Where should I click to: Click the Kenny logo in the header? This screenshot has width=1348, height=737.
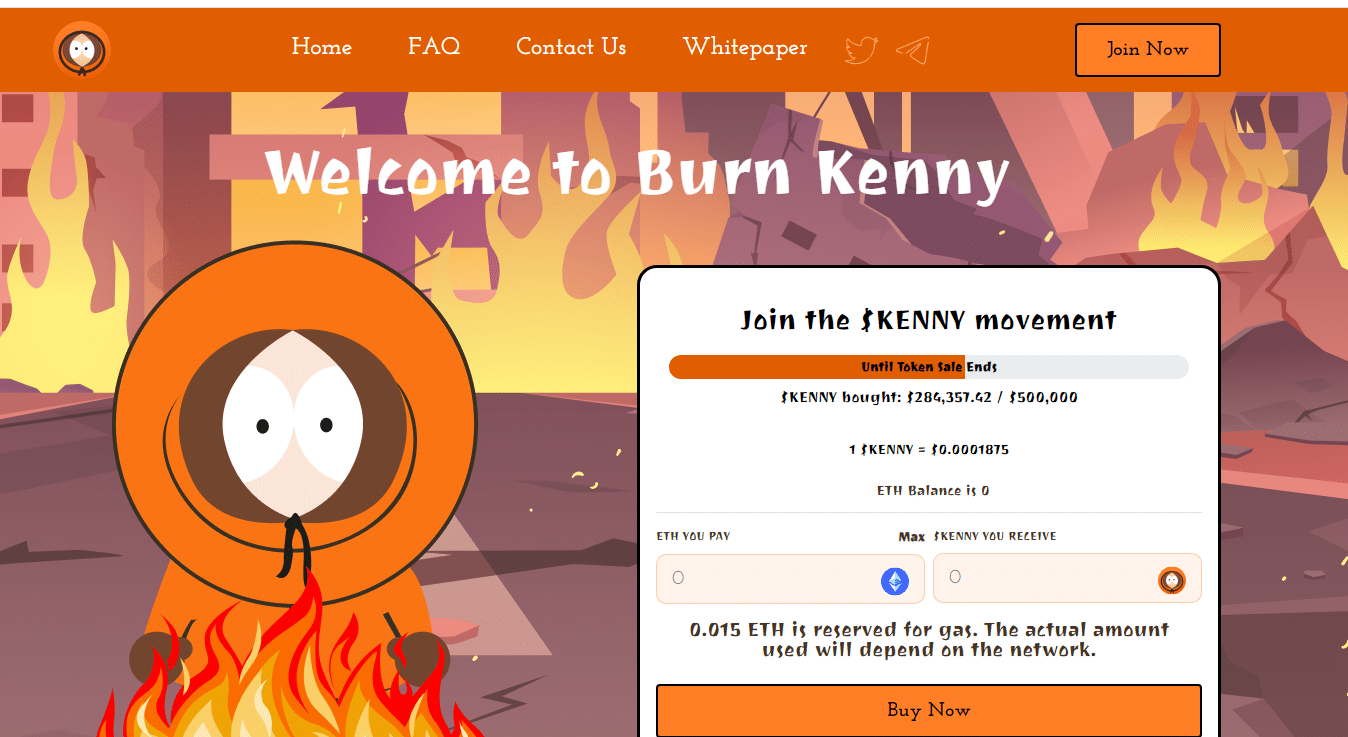[x=81, y=49]
